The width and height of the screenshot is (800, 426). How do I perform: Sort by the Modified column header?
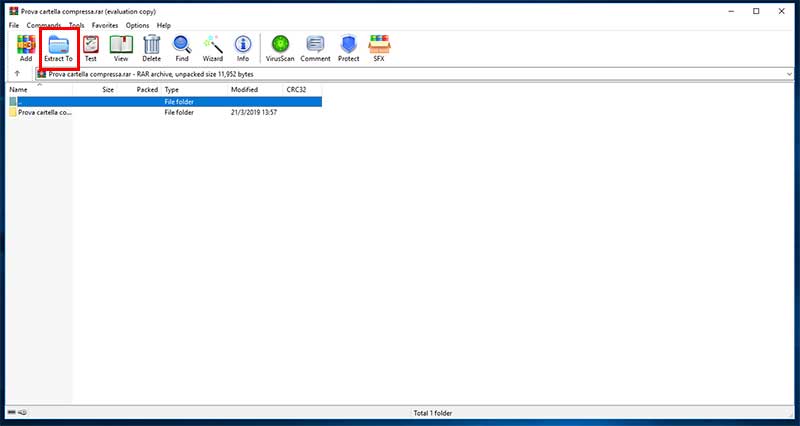(x=255, y=89)
